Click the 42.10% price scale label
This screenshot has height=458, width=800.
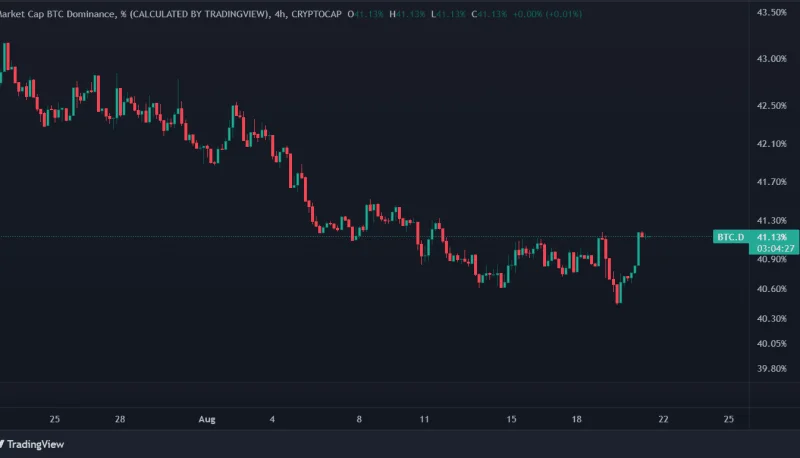[771, 144]
